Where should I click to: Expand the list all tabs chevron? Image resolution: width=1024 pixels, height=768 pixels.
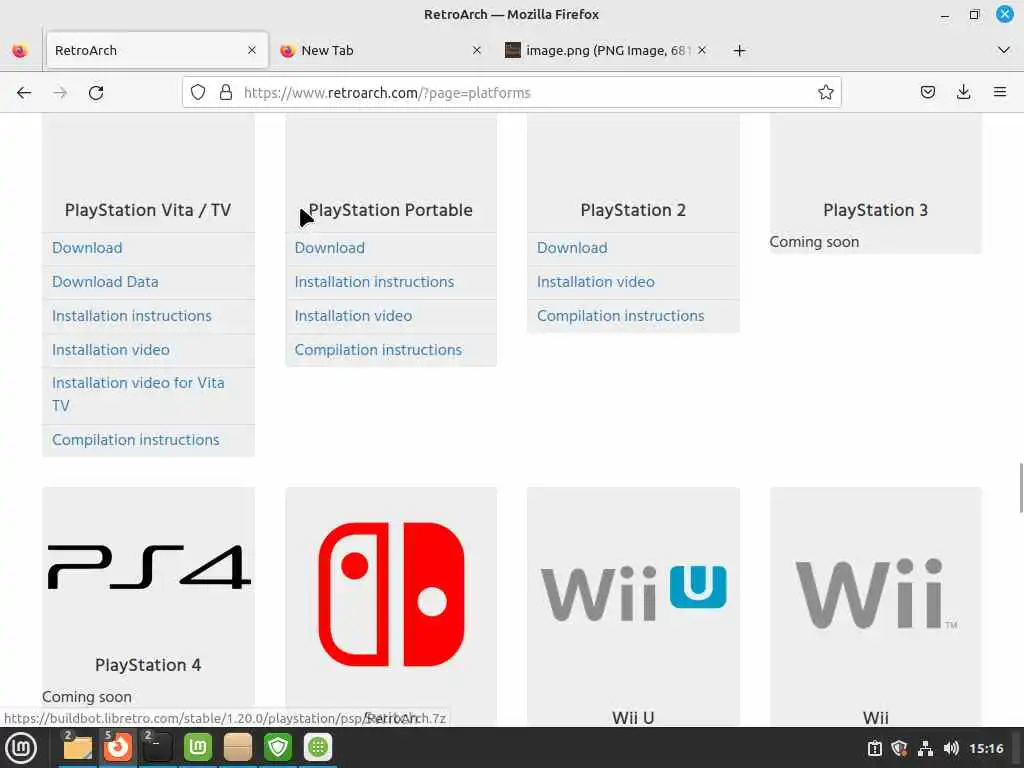coord(1004,50)
